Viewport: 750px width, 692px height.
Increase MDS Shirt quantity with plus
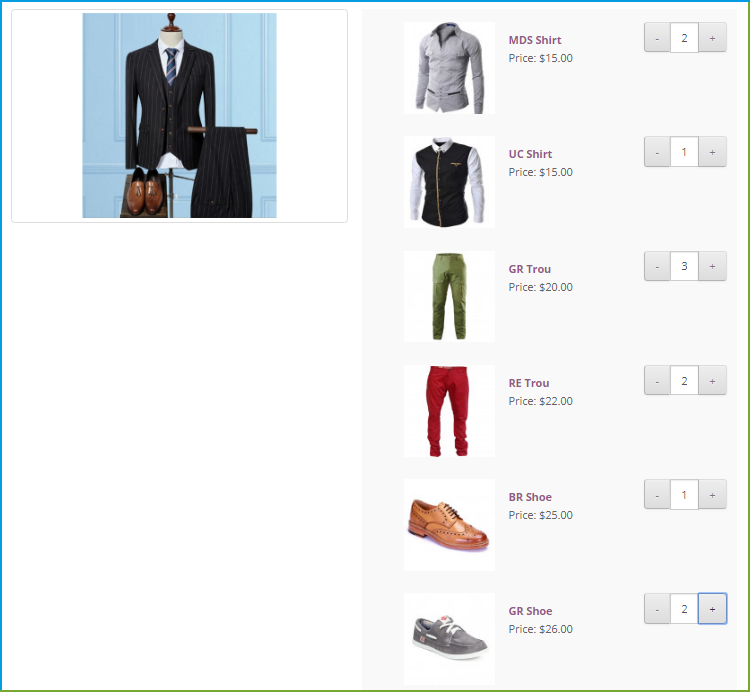[x=712, y=37]
